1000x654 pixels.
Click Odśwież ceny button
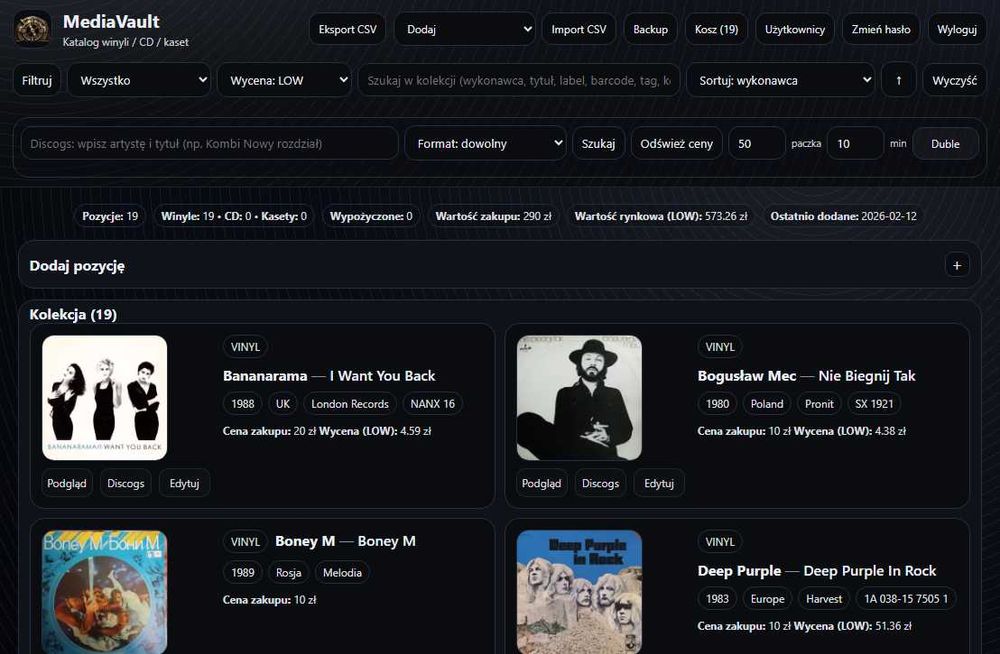pos(677,144)
